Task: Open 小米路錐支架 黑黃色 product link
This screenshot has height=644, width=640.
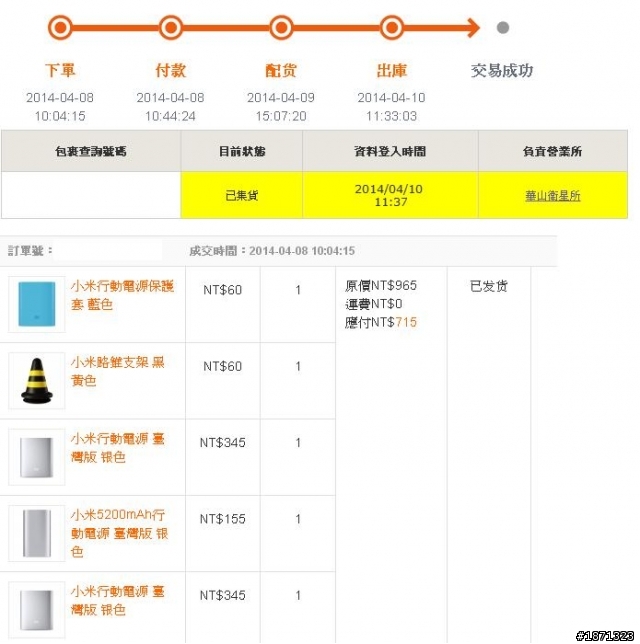Action: tap(117, 371)
